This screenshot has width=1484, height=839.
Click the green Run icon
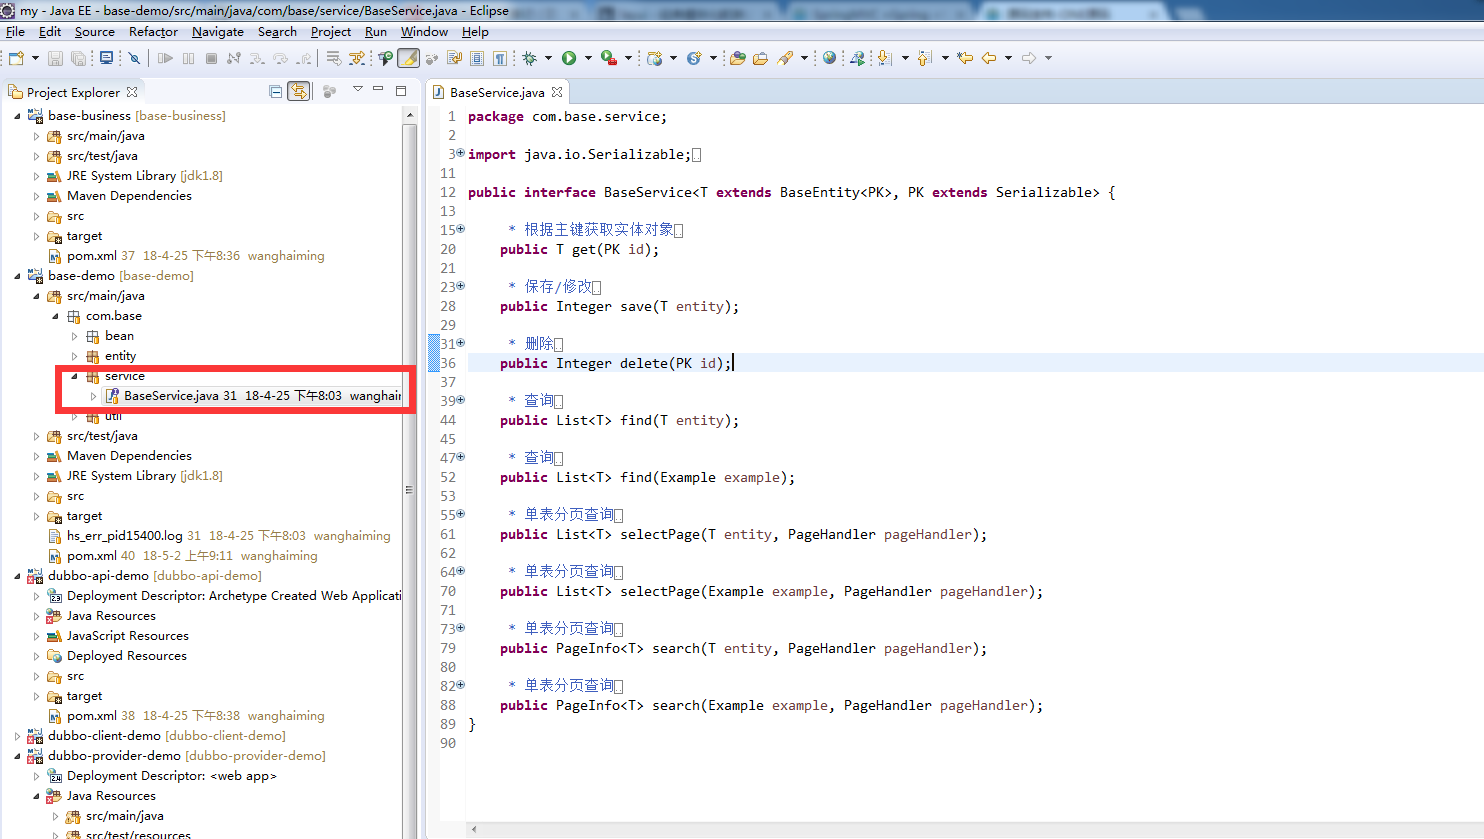(569, 58)
